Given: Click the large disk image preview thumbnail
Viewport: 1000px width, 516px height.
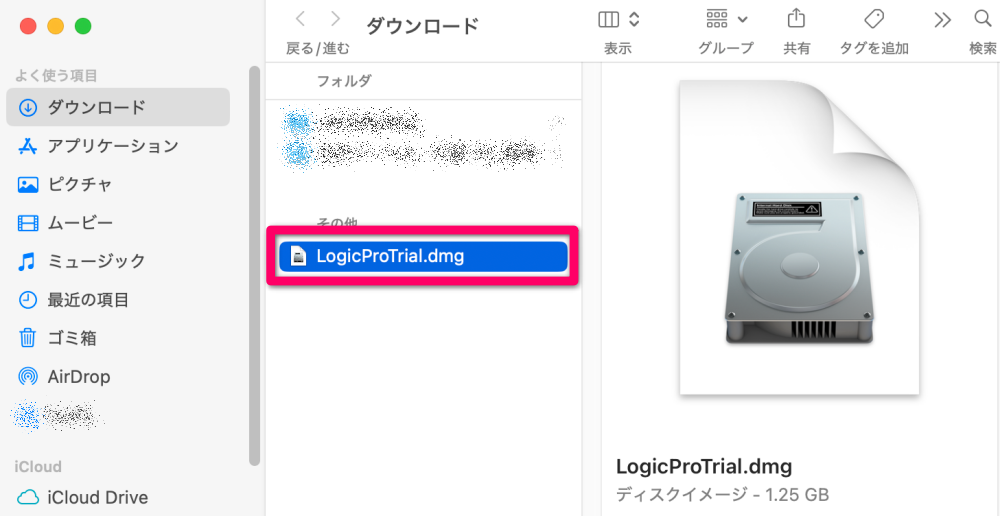Looking at the screenshot, I should pos(799,237).
